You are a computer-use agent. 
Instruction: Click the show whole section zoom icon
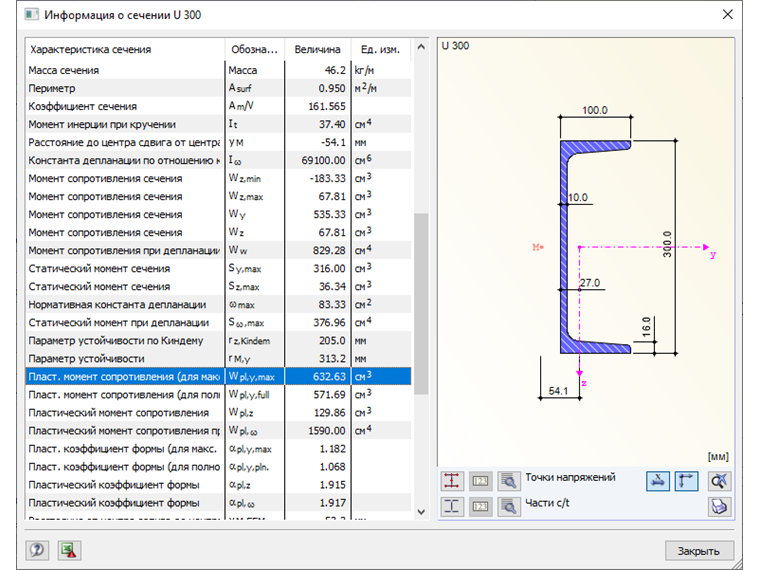[x=719, y=481]
